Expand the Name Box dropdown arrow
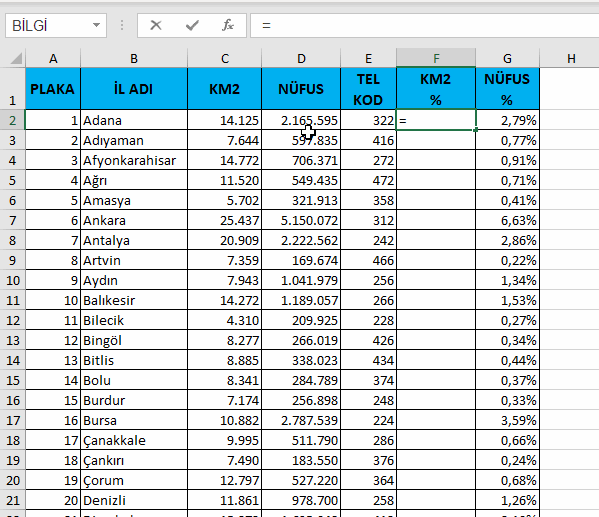 pyautogui.click(x=96, y=26)
